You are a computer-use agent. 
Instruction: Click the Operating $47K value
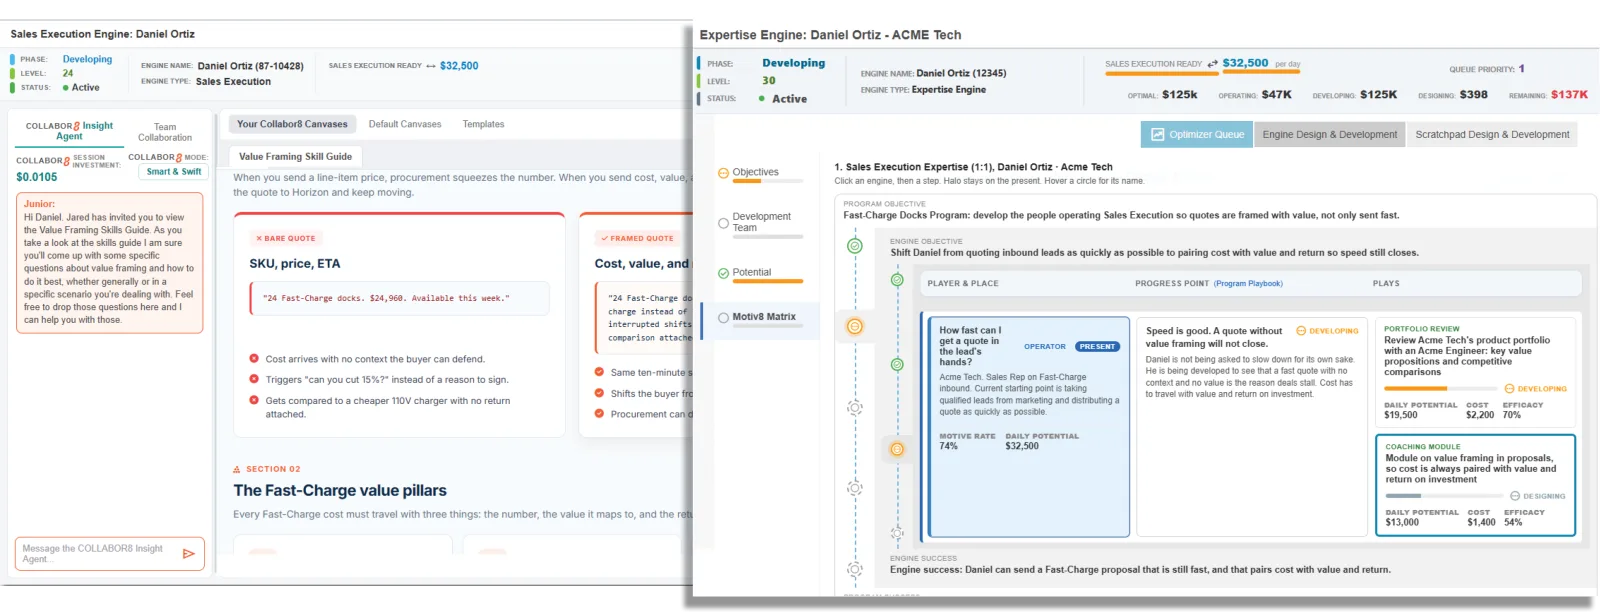[1276, 95]
